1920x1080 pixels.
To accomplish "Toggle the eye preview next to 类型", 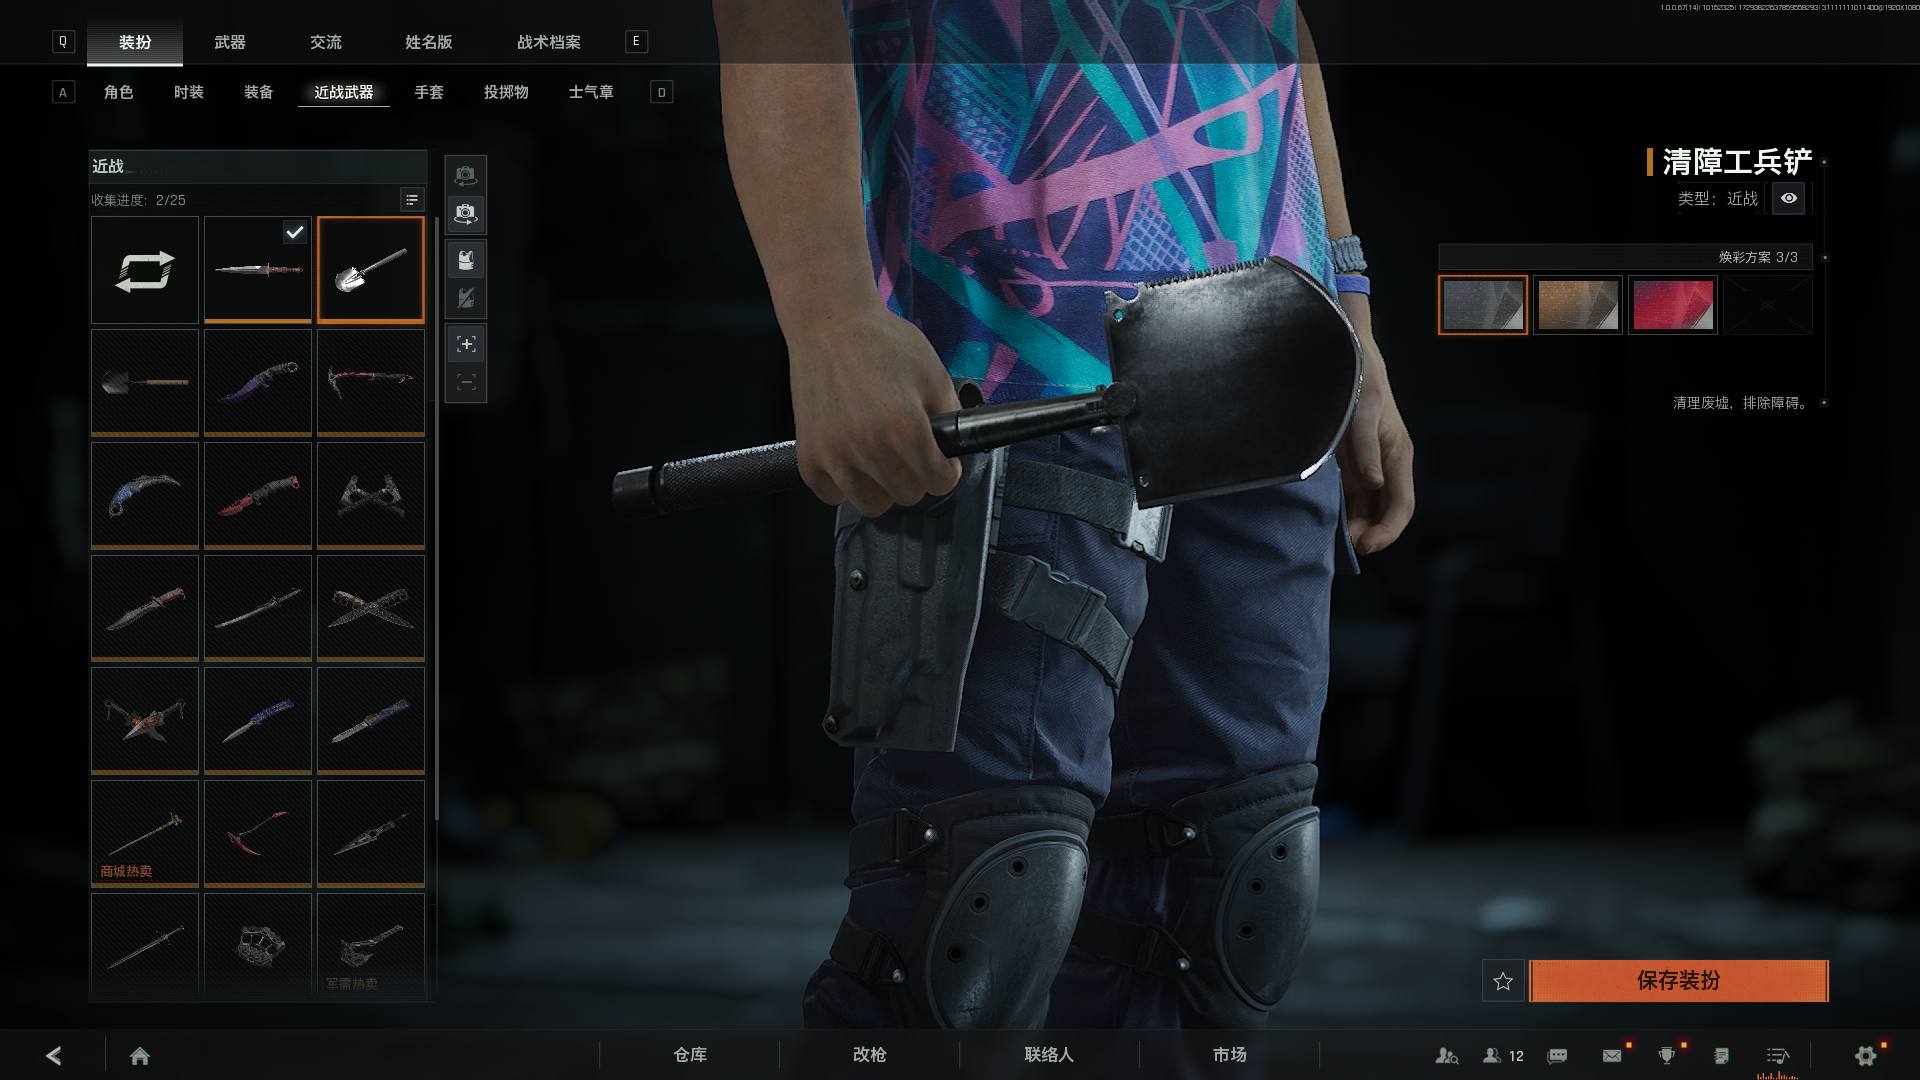I will coord(1789,198).
